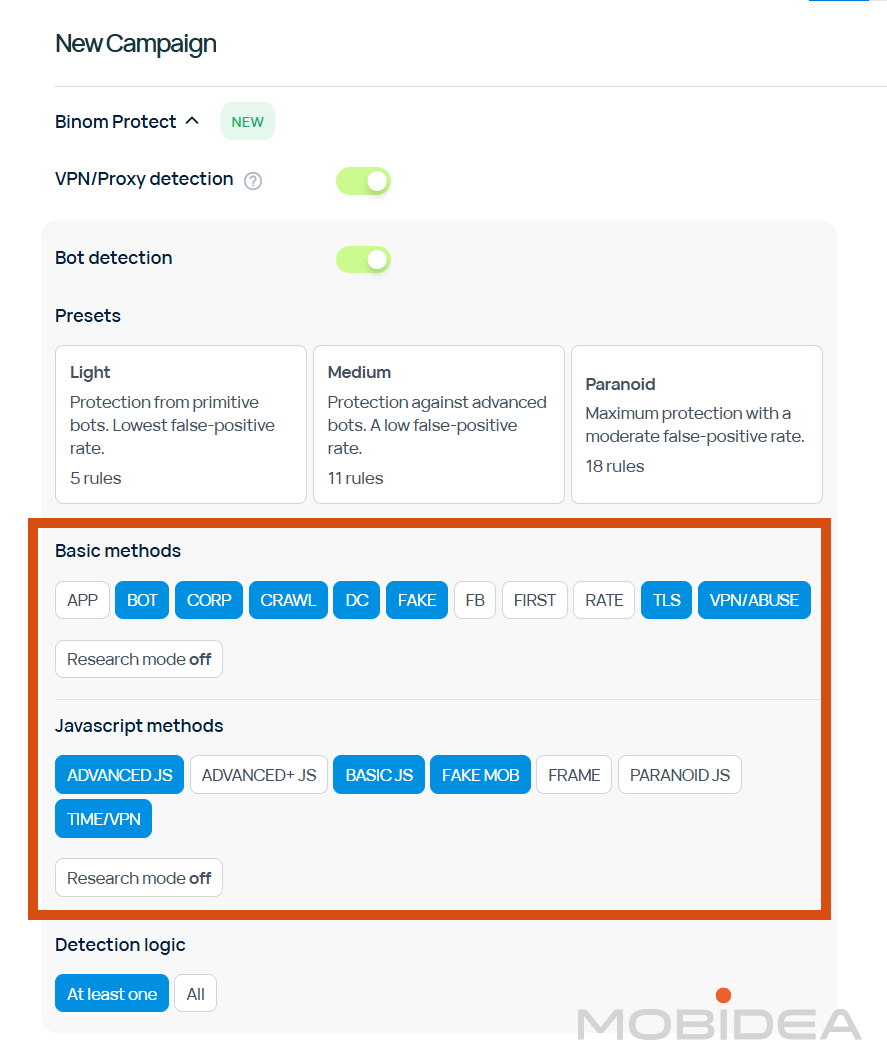
Task: Select At least one detection logic
Action: 112,994
